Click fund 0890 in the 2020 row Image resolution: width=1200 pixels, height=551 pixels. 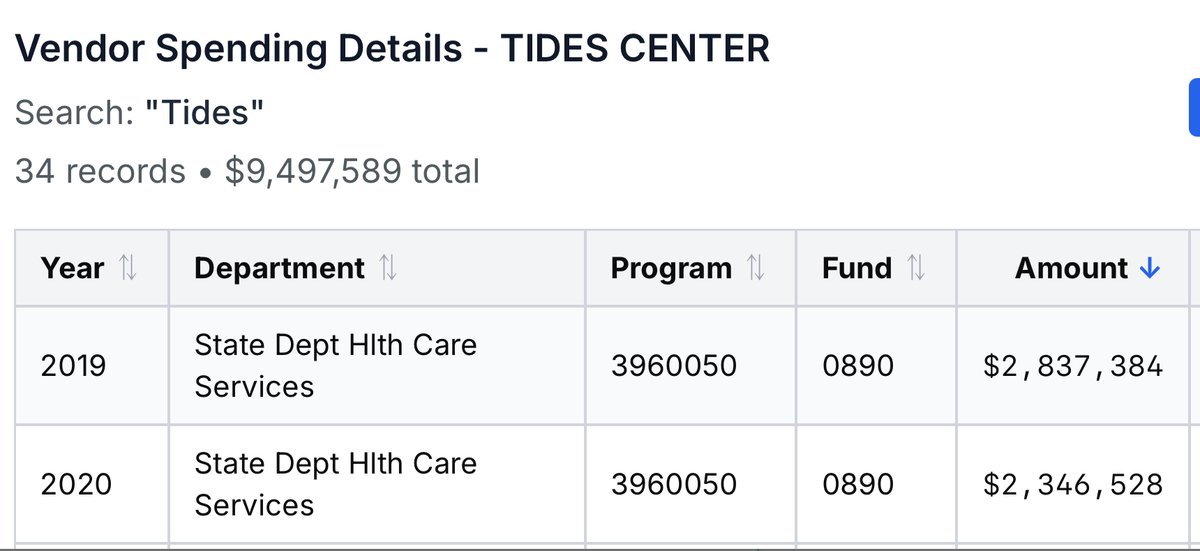pos(857,485)
